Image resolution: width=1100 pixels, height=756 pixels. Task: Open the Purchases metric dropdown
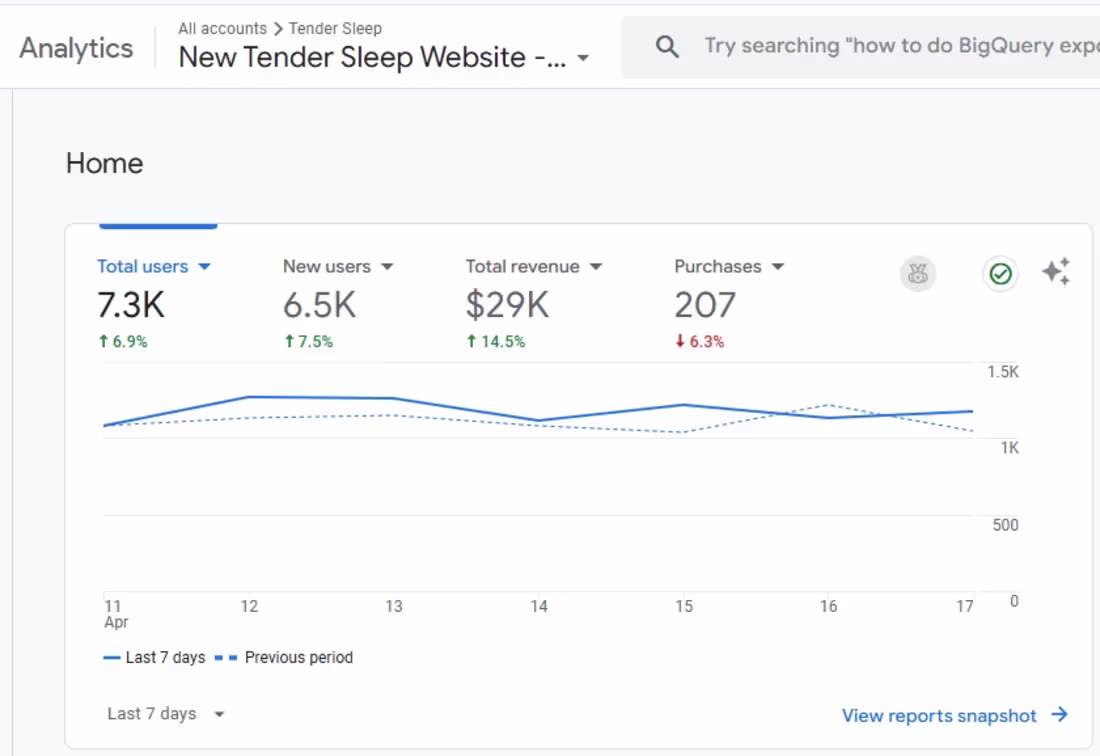pos(779,266)
